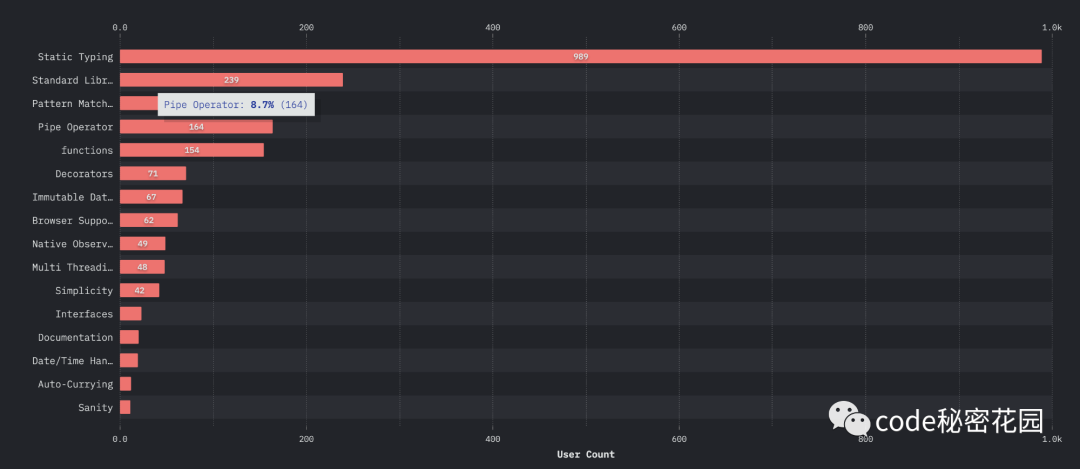Click the "User Count" axis title
This screenshot has width=1080, height=469.
coord(585,455)
